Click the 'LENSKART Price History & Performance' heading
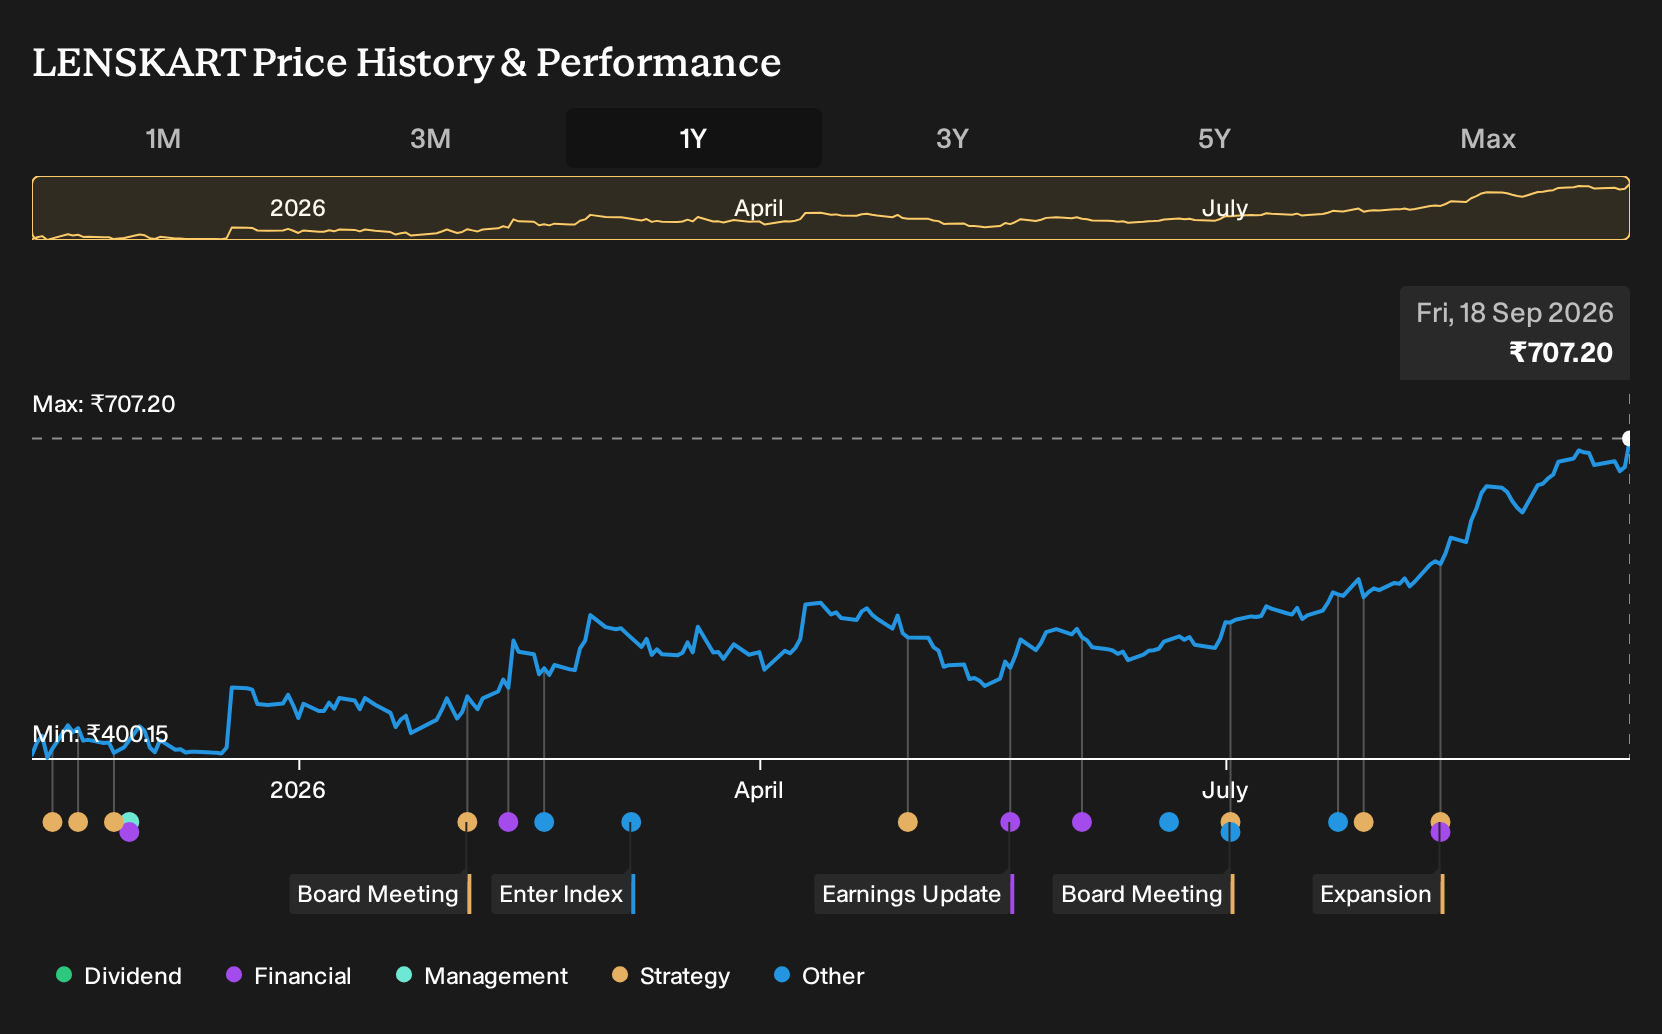This screenshot has width=1662, height=1034. tap(407, 62)
